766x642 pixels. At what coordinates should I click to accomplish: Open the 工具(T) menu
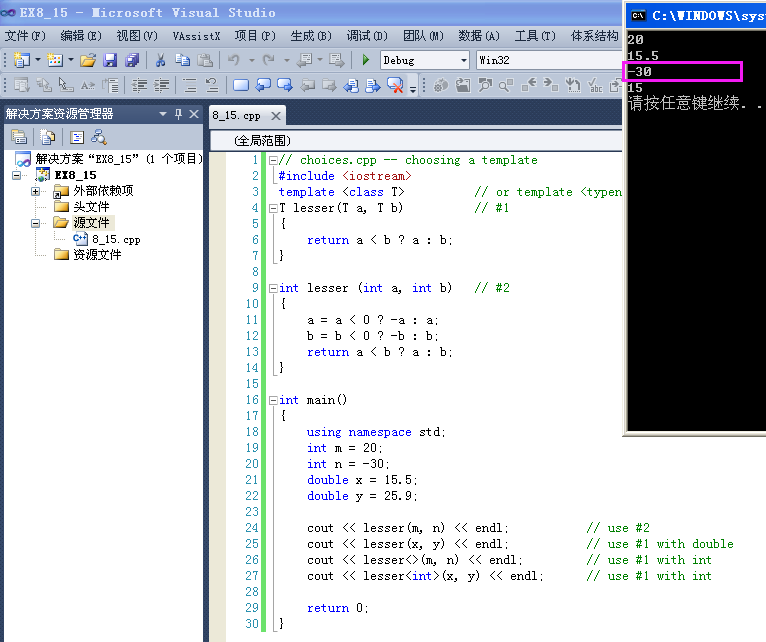tap(535, 36)
